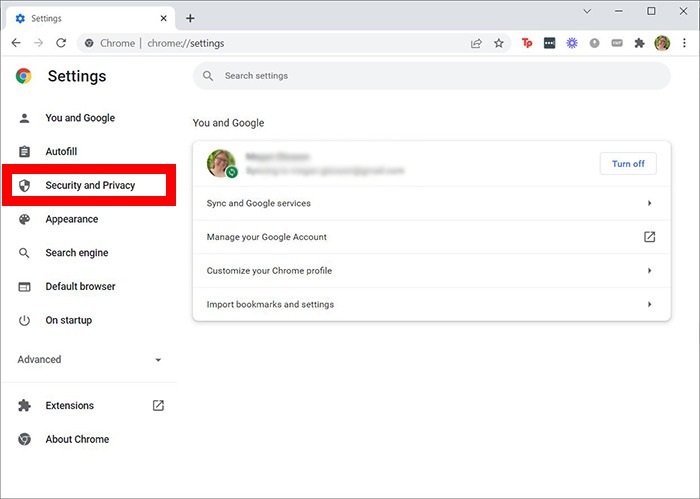Open Manage your Google Account

[x=432, y=237]
